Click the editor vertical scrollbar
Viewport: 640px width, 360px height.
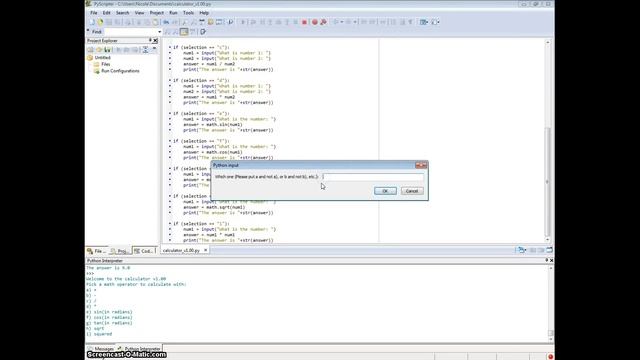pyautogui.click(x=548, y=141)
